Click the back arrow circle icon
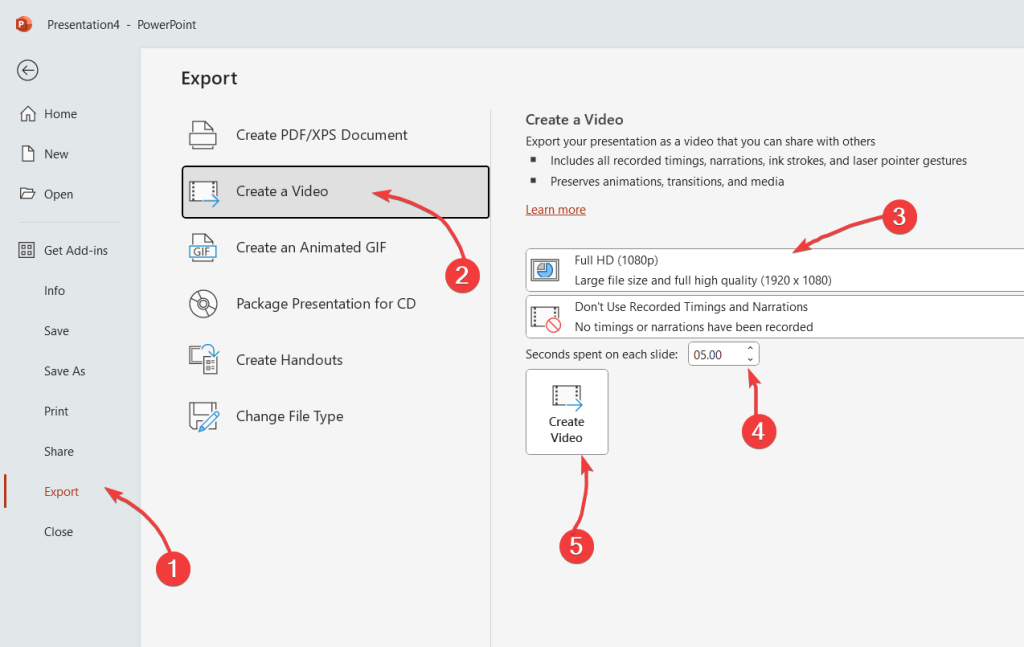The height and width of the screenshot is (647, 1024). [27, 71]
